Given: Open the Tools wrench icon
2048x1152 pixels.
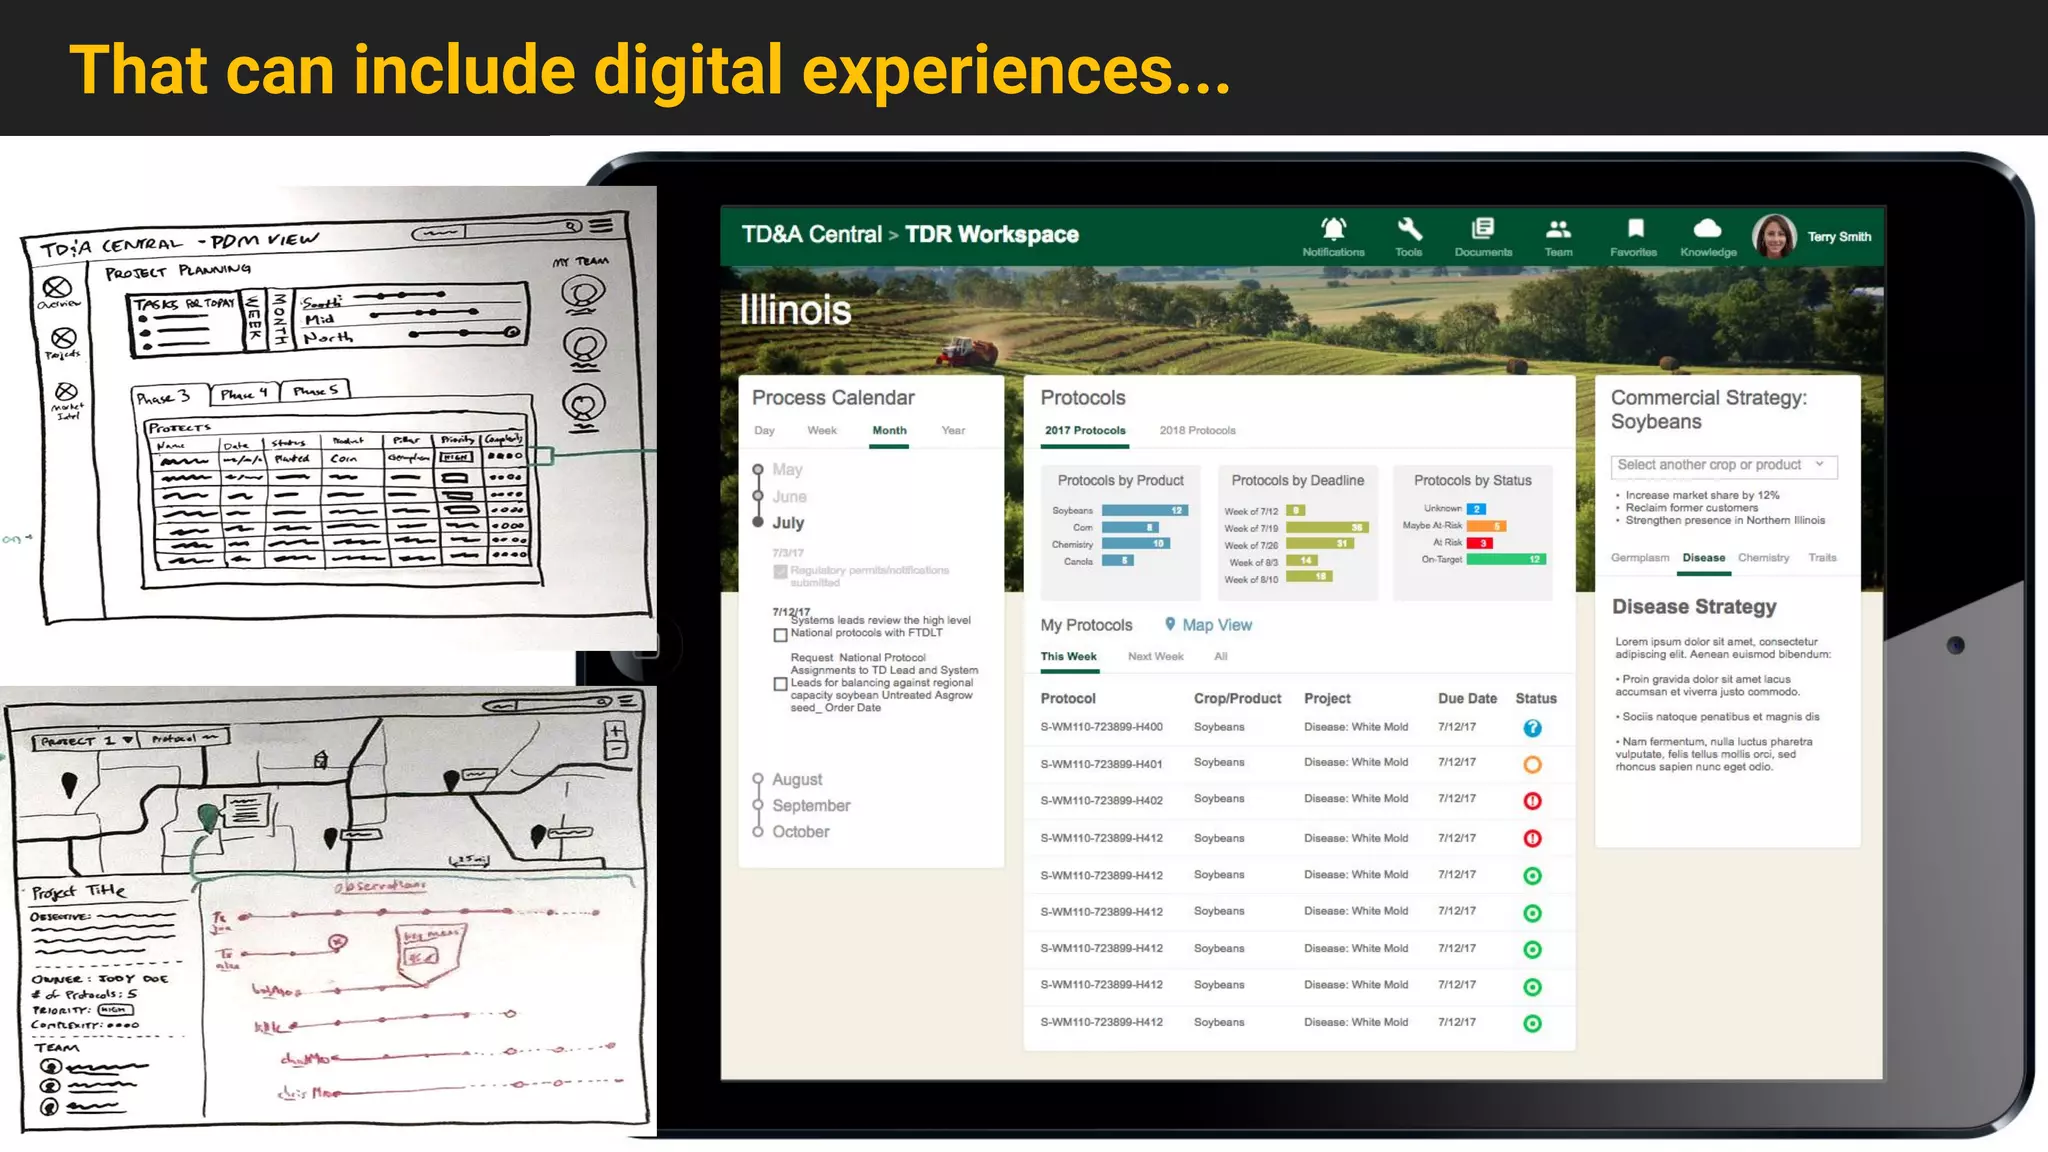Looking at the screenshot, I should (x=1409, y=229).
